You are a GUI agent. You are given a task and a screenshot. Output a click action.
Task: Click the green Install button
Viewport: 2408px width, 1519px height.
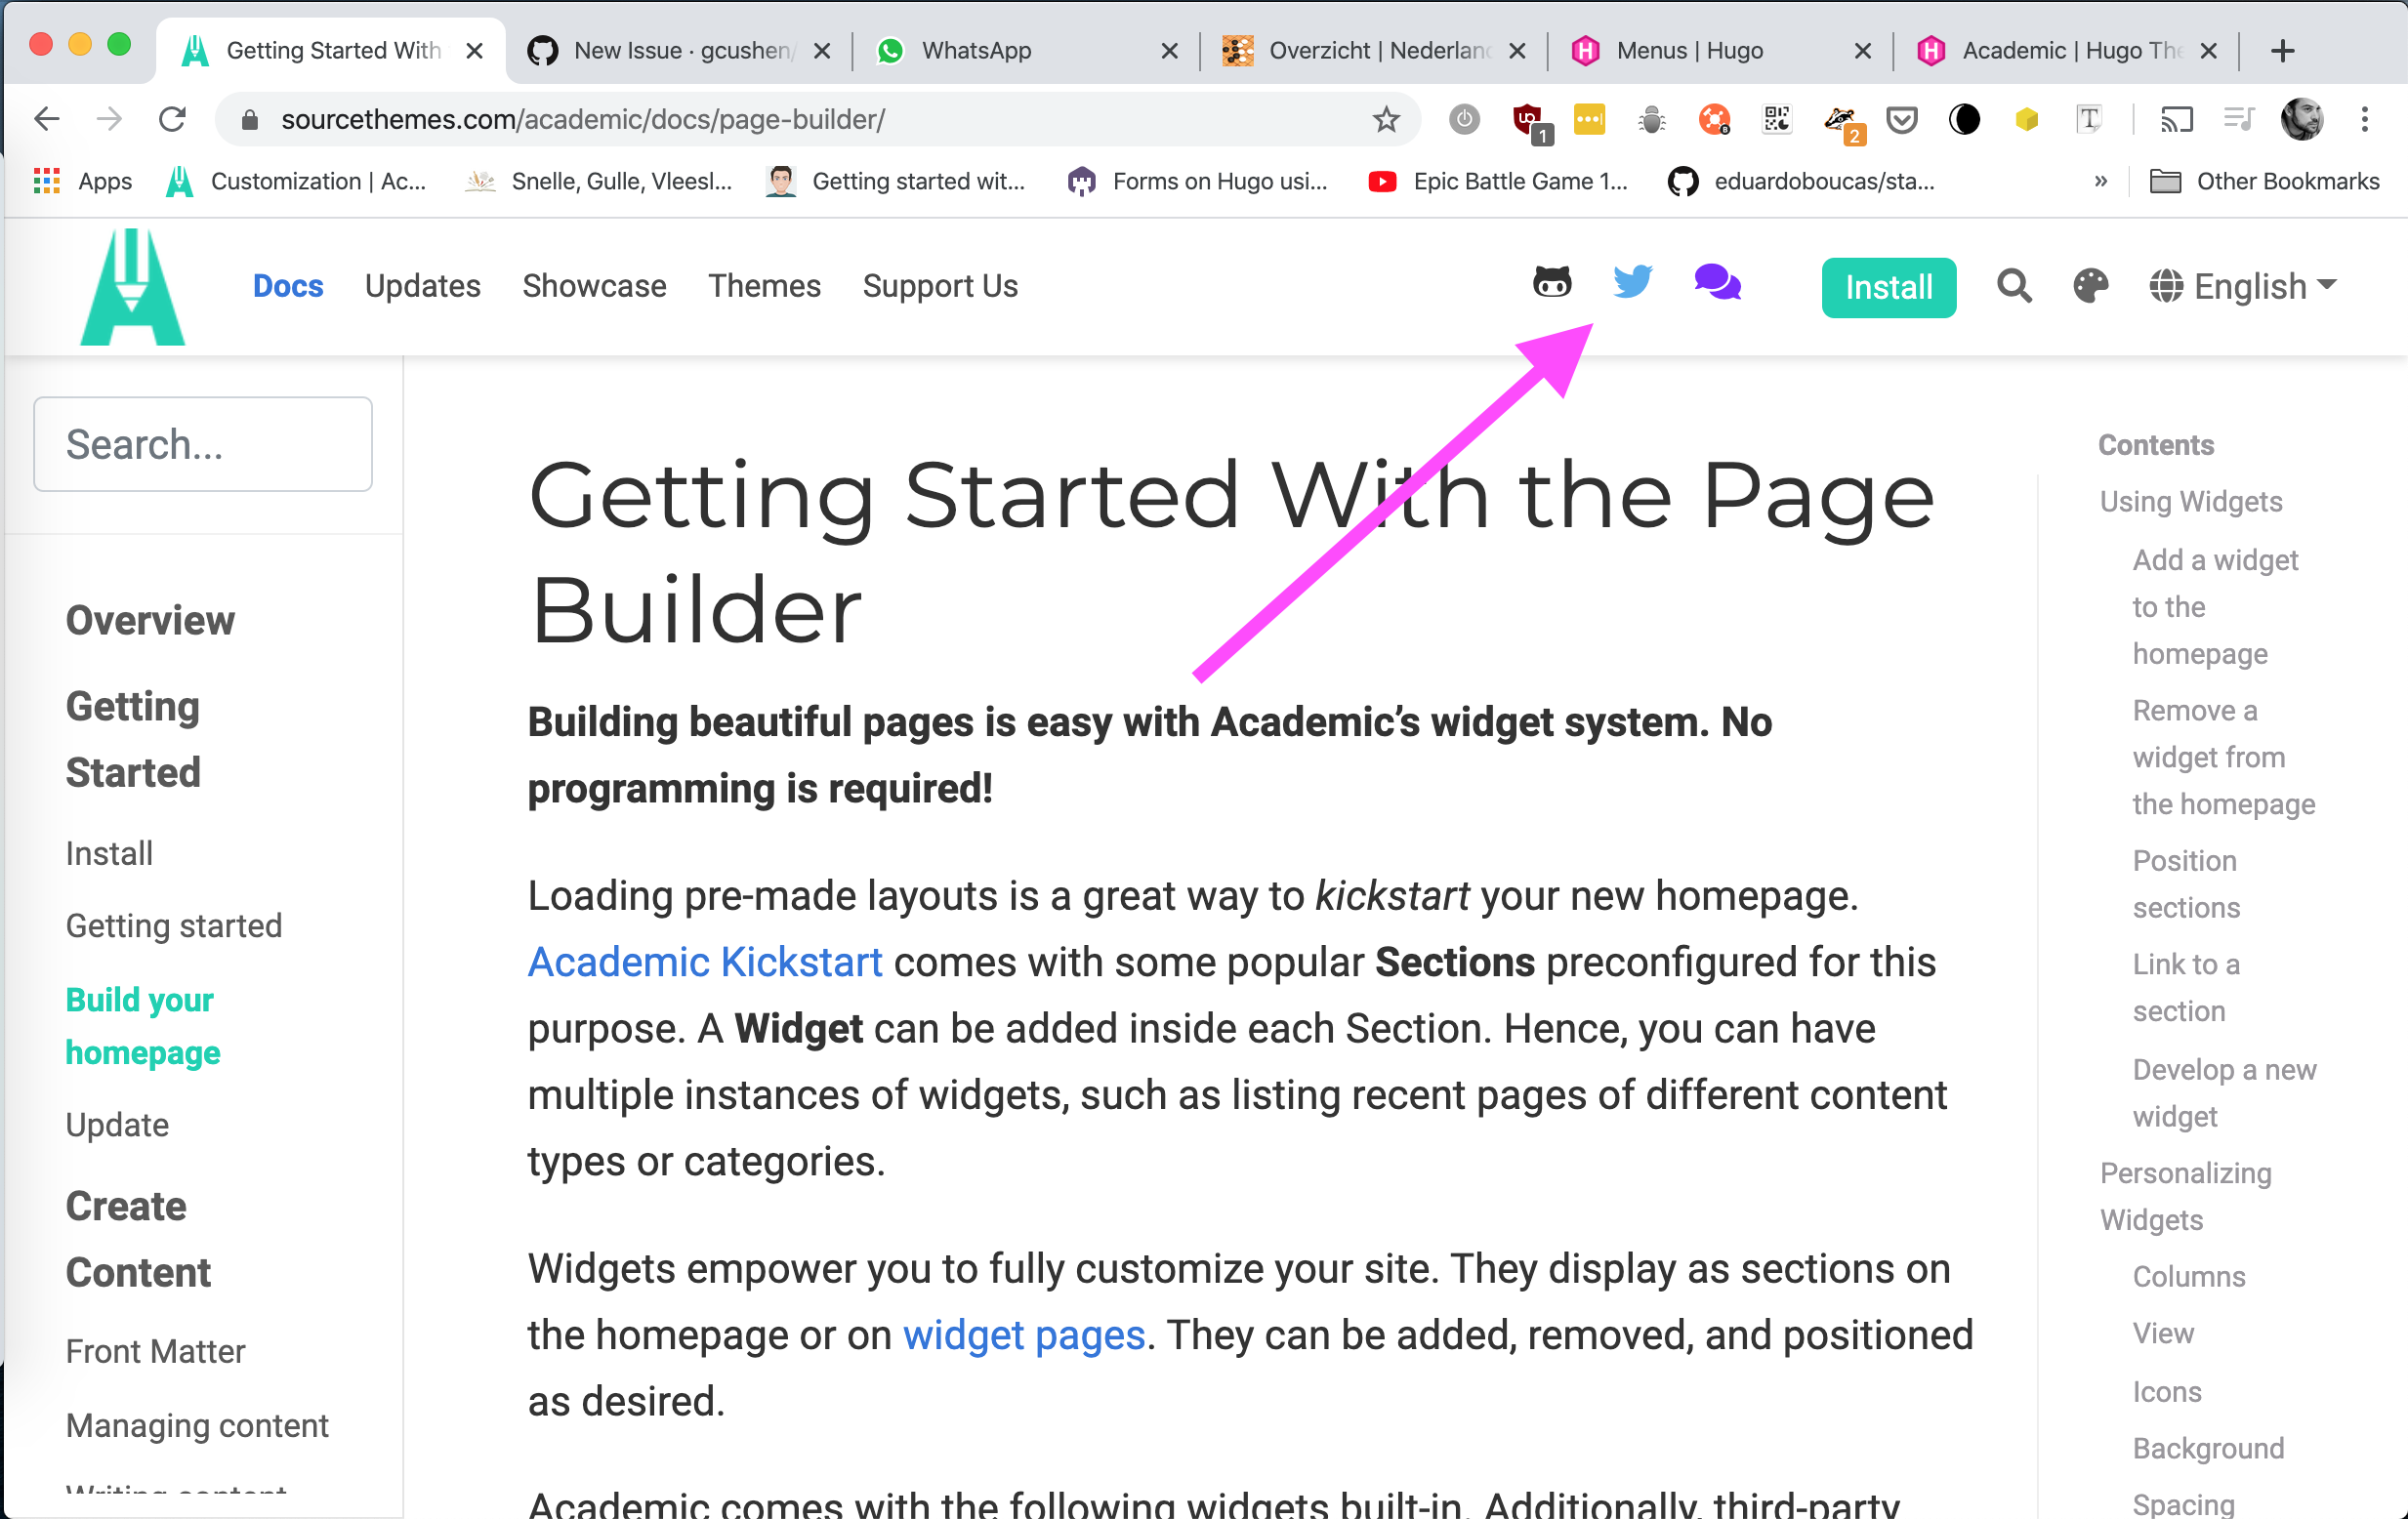[1888, 287]
